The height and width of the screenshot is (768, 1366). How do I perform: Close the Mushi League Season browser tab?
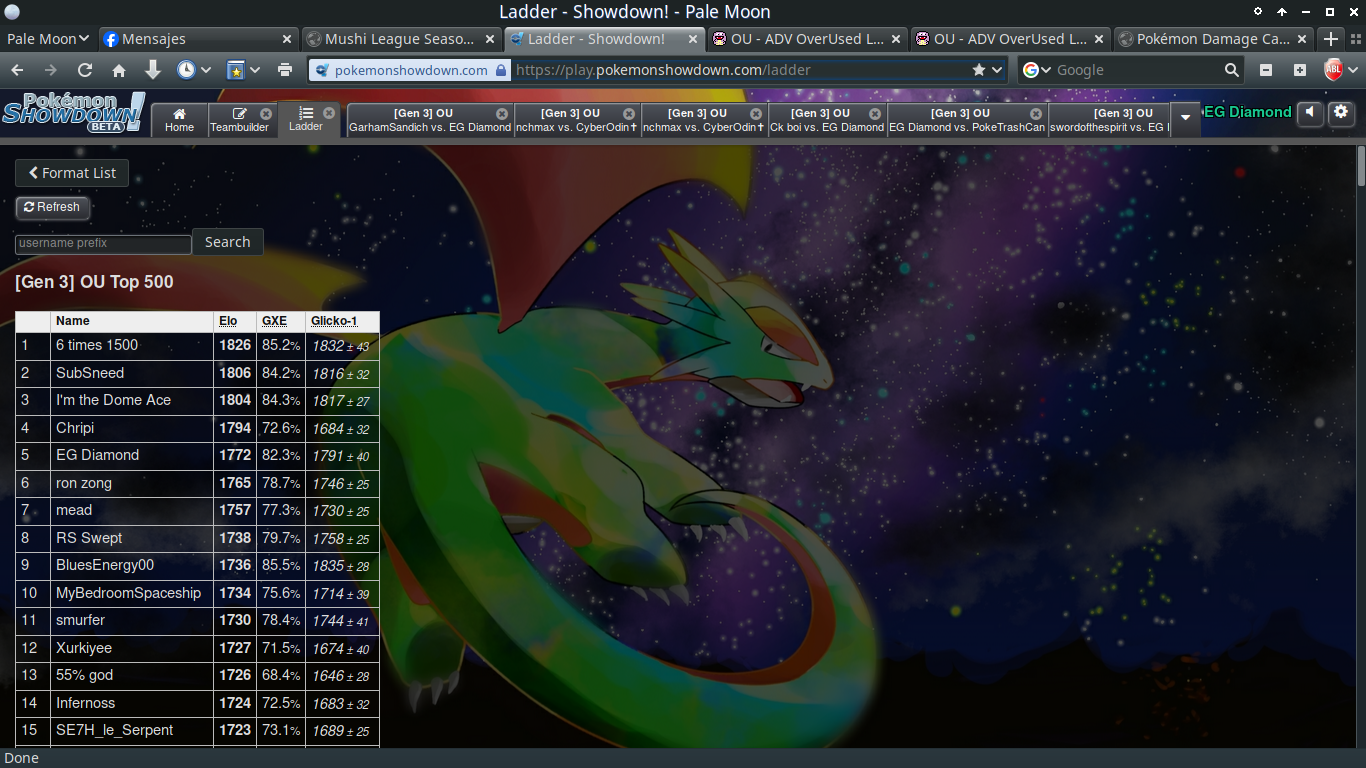coord(490,39)
